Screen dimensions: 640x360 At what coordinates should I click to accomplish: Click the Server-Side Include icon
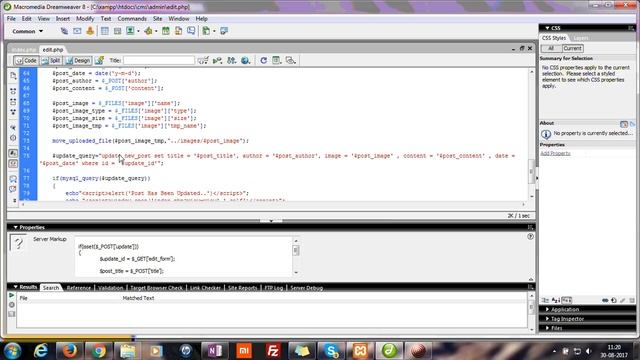(x=178, y=31)
